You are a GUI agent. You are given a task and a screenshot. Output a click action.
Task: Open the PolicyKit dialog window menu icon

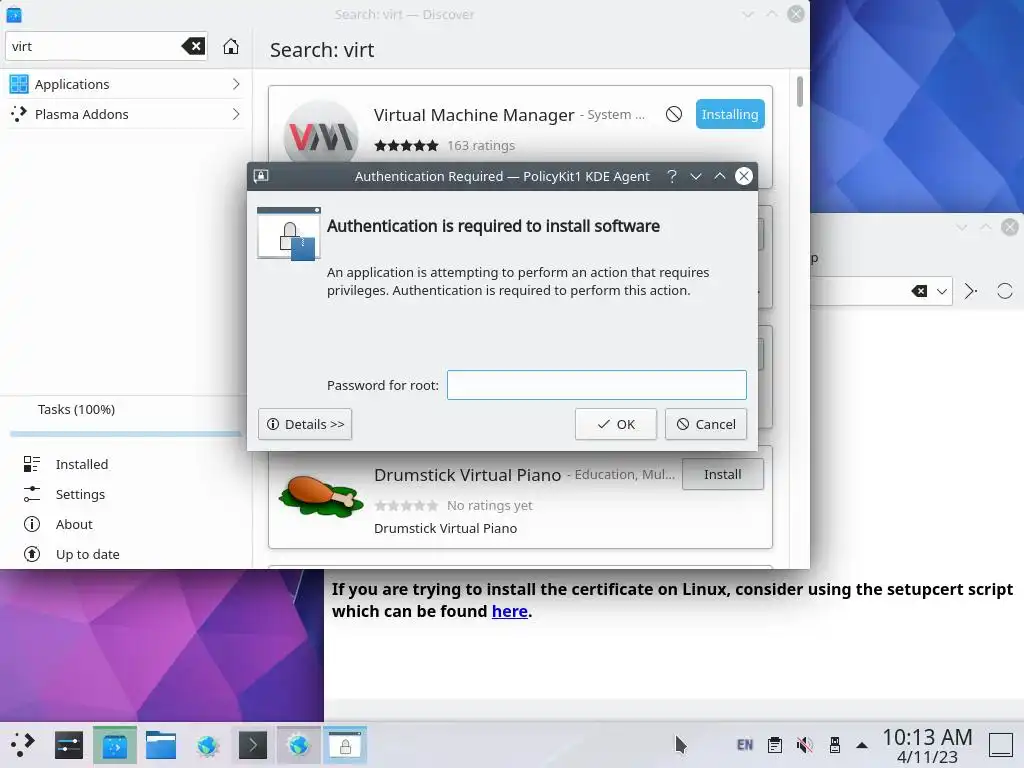[261, 176]
